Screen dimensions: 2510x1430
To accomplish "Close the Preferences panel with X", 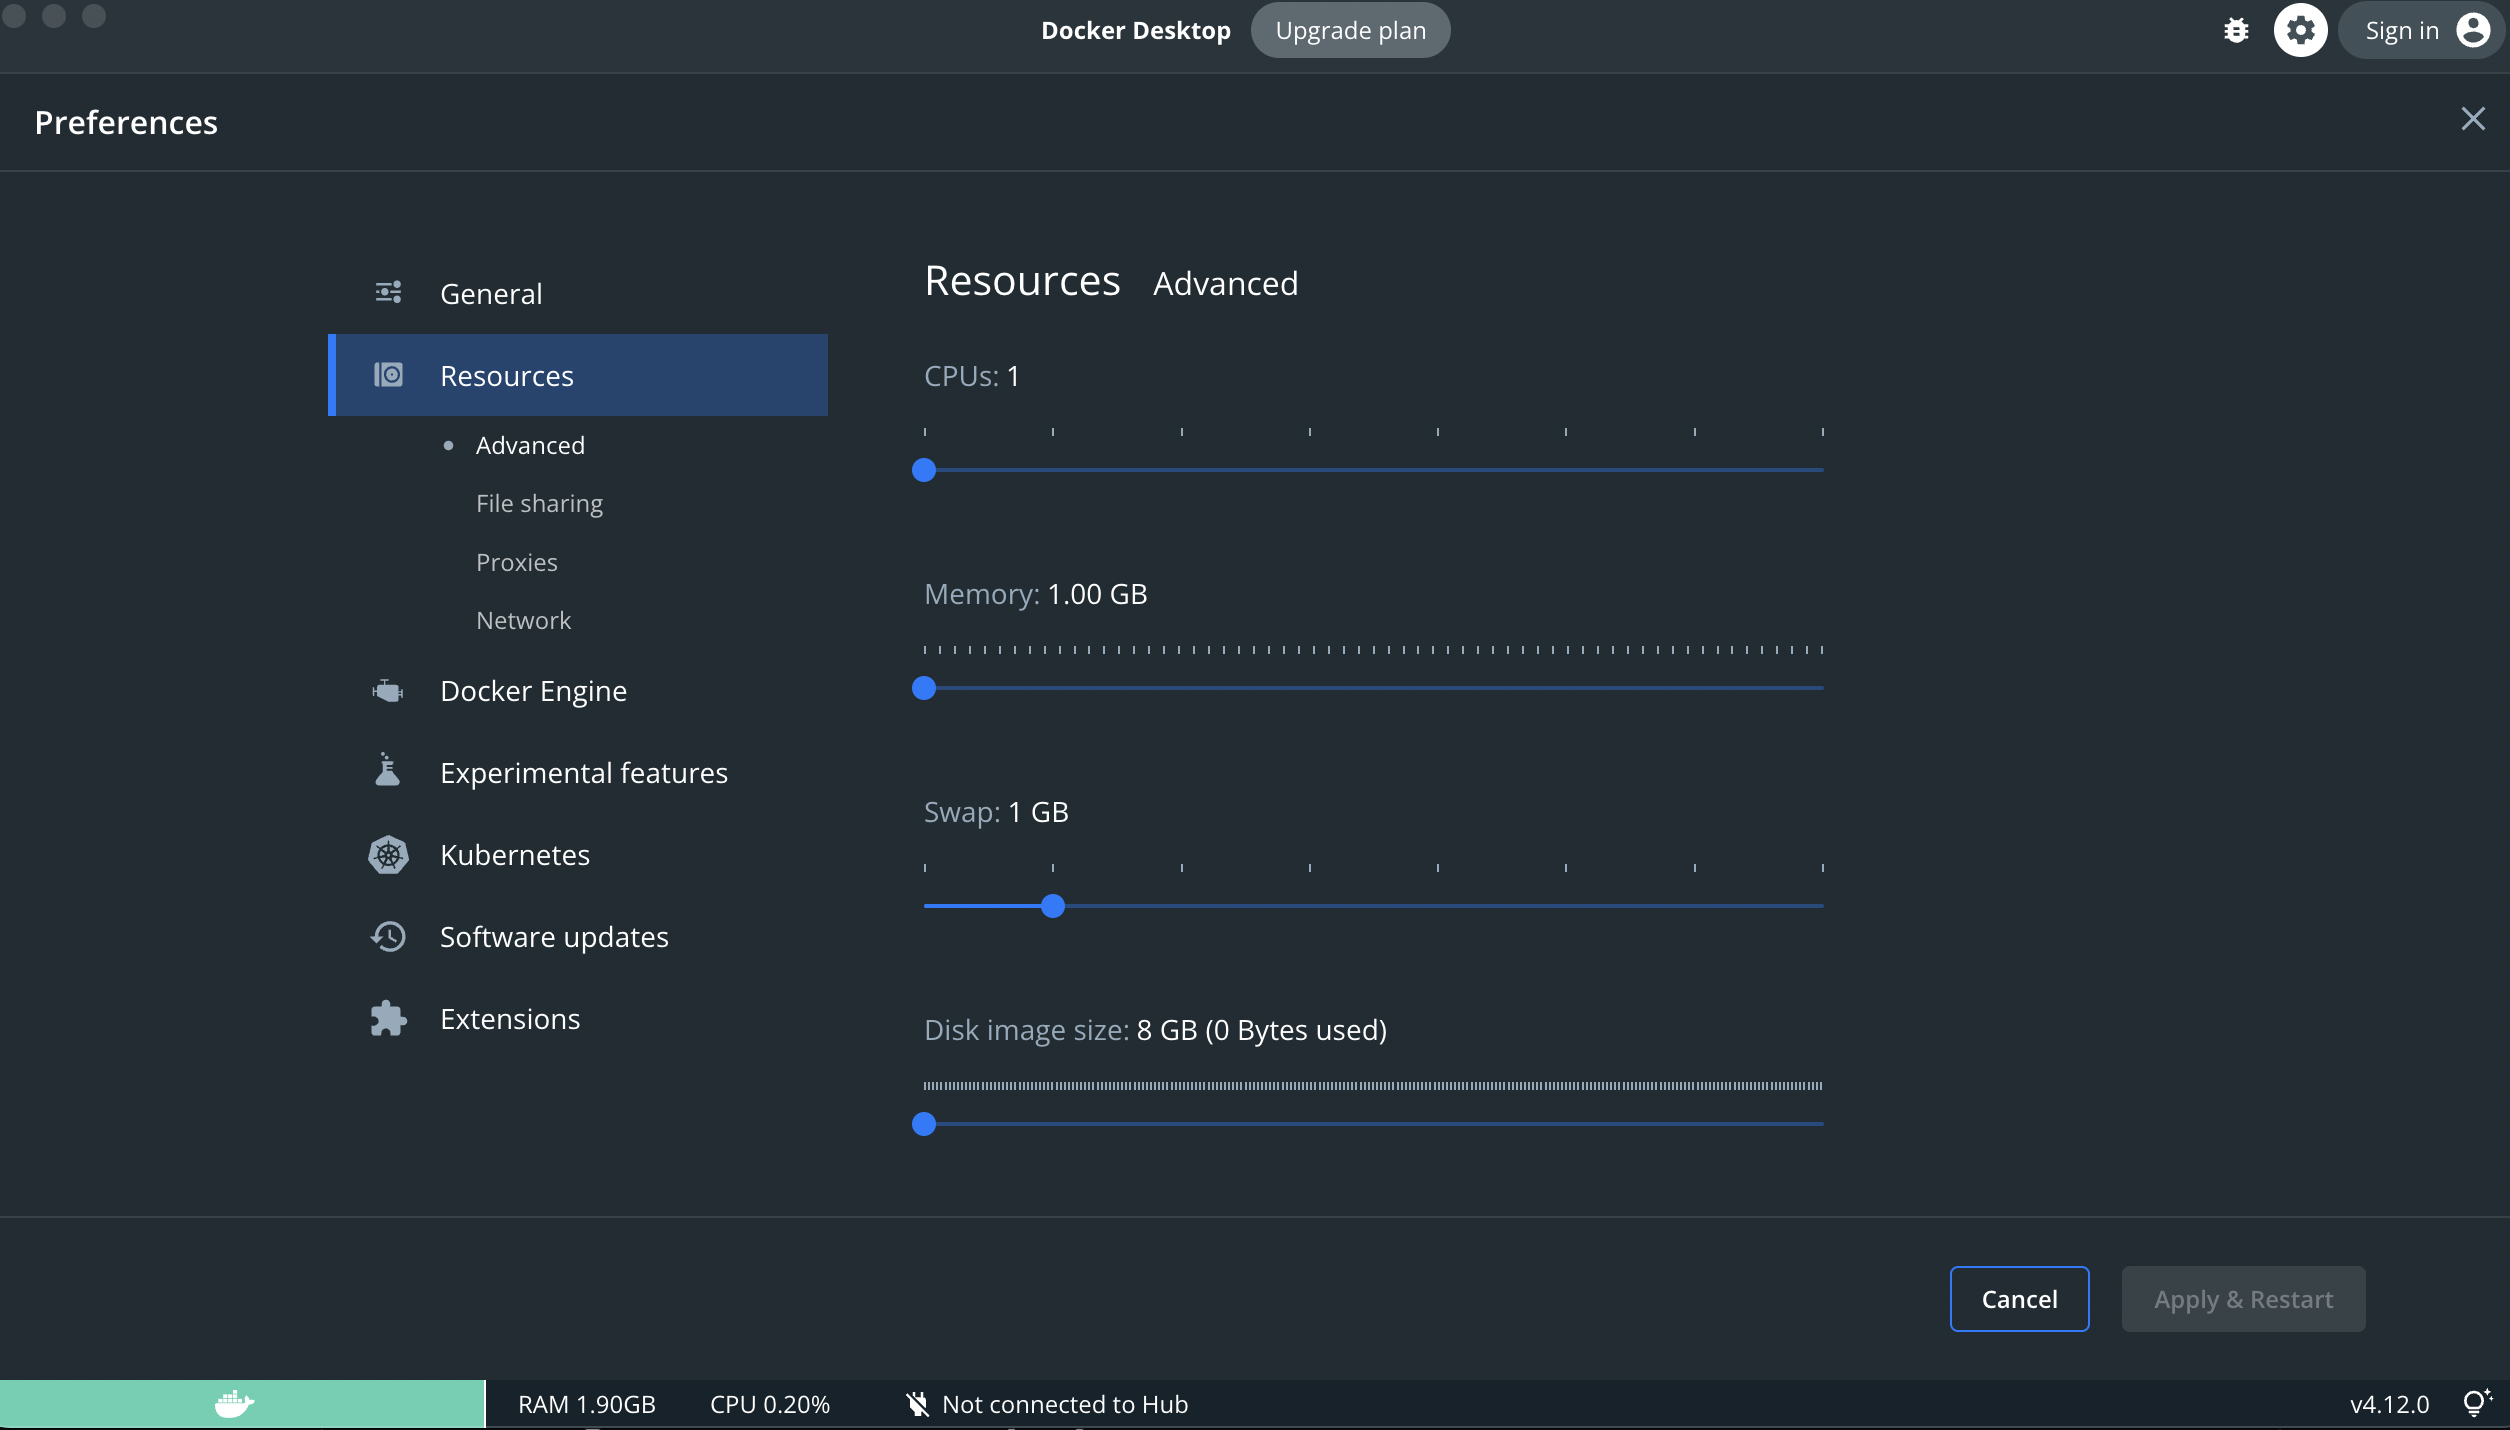I will [x=2472, y=119].
